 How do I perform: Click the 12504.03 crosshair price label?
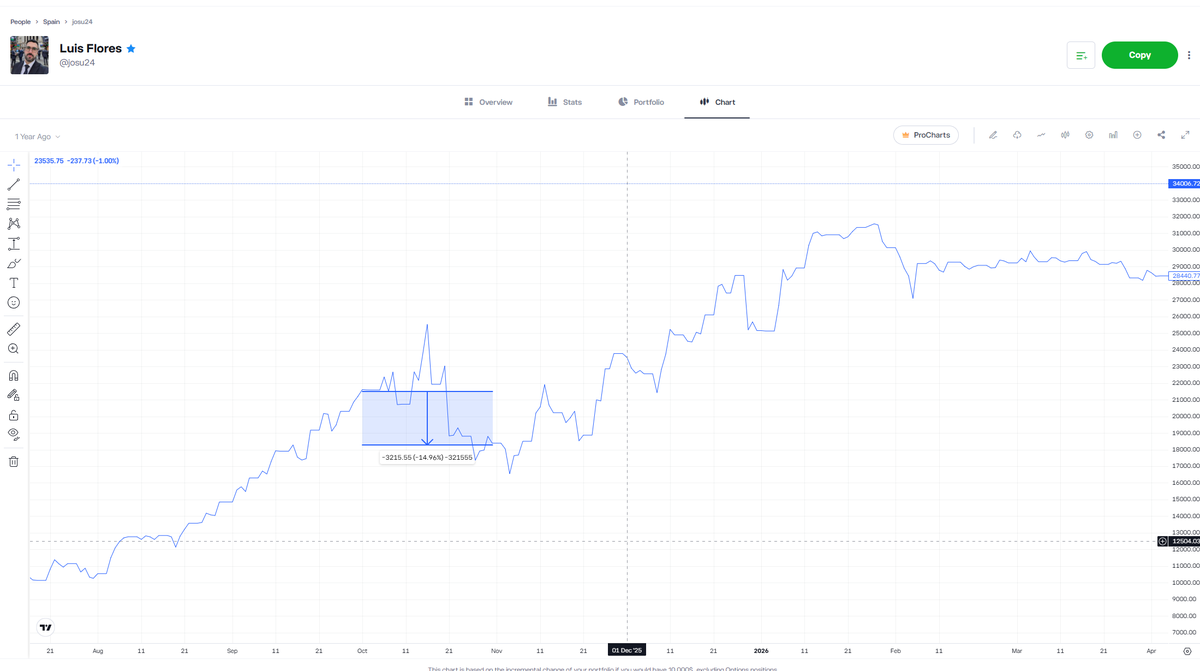(x=1184, y=541)
